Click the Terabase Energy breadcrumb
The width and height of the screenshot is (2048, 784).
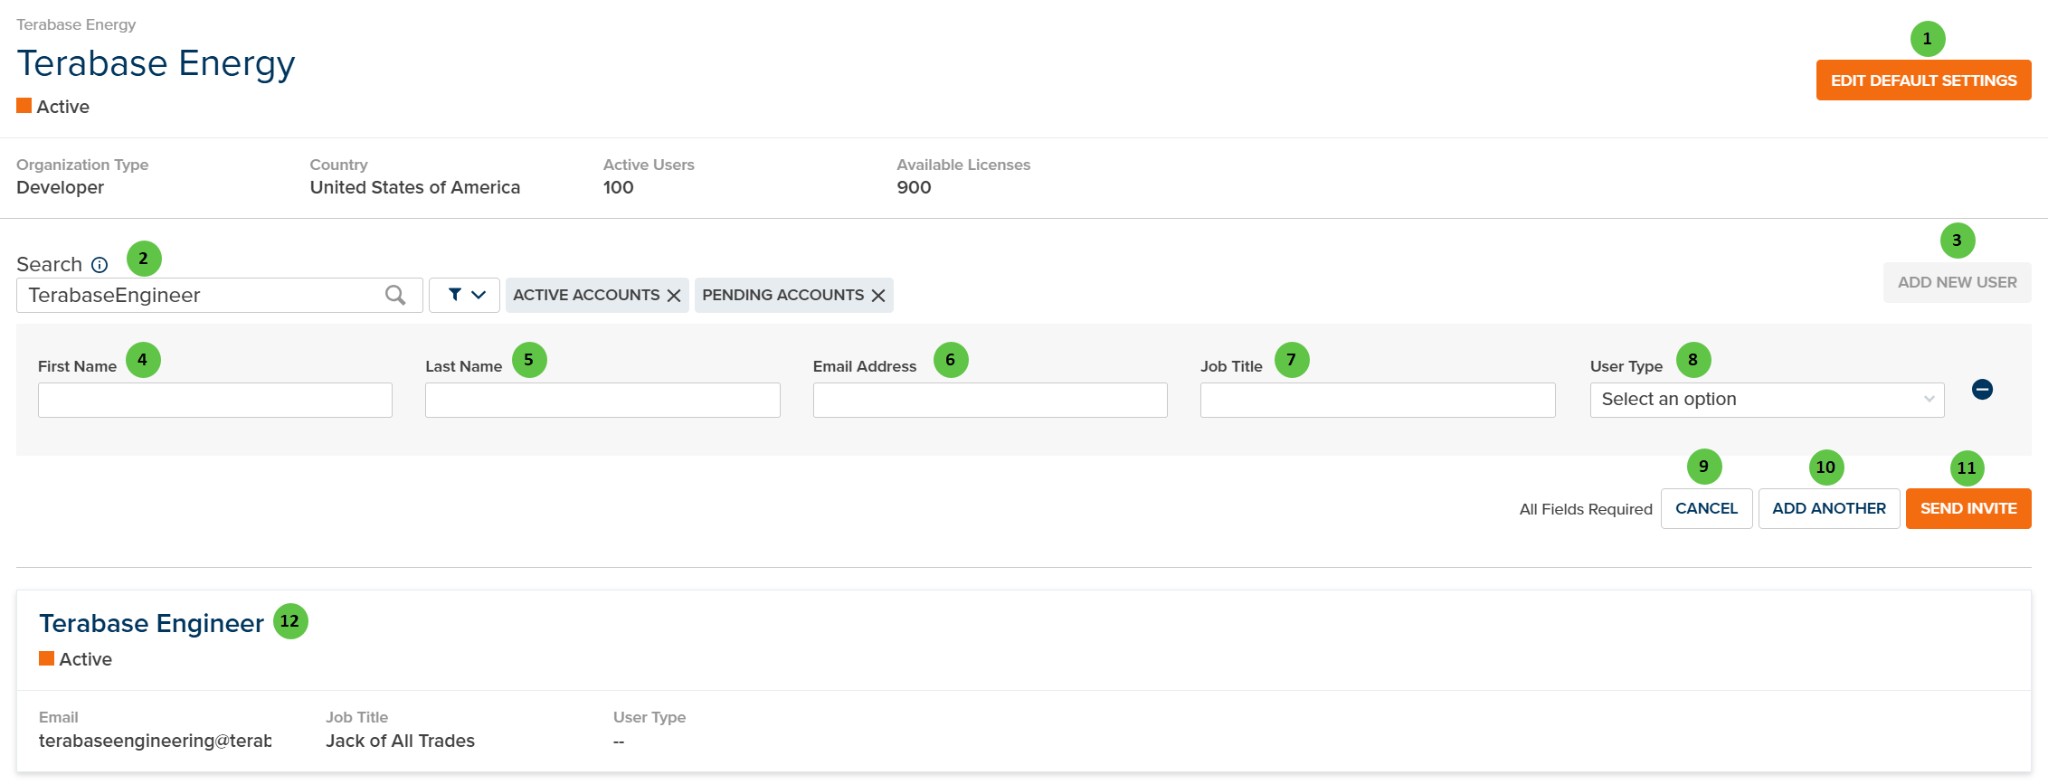point(76,24)
